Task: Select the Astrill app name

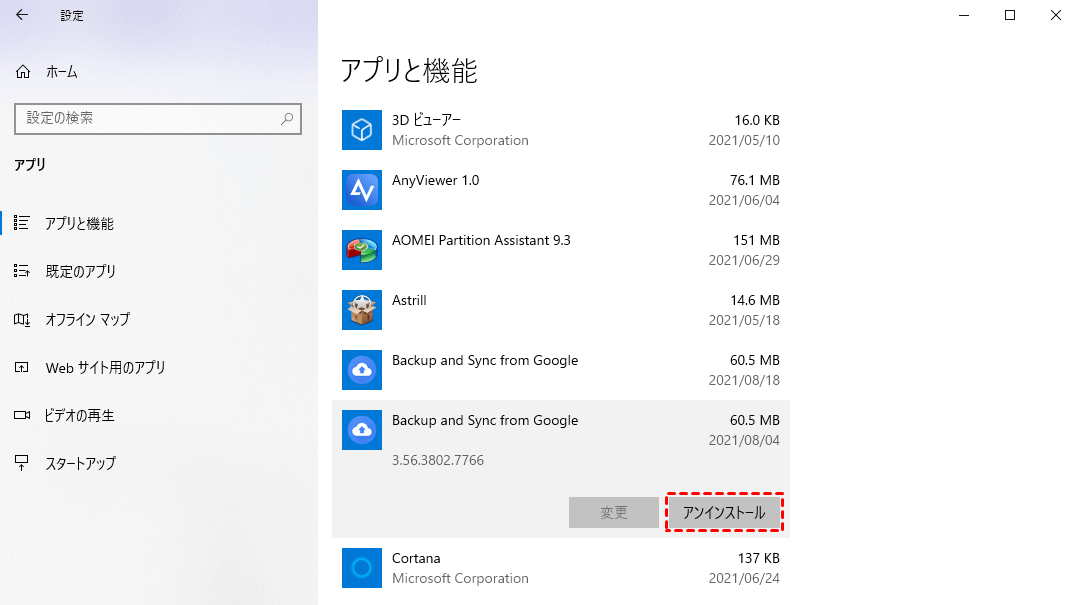Action: click(x=409, y=300)
